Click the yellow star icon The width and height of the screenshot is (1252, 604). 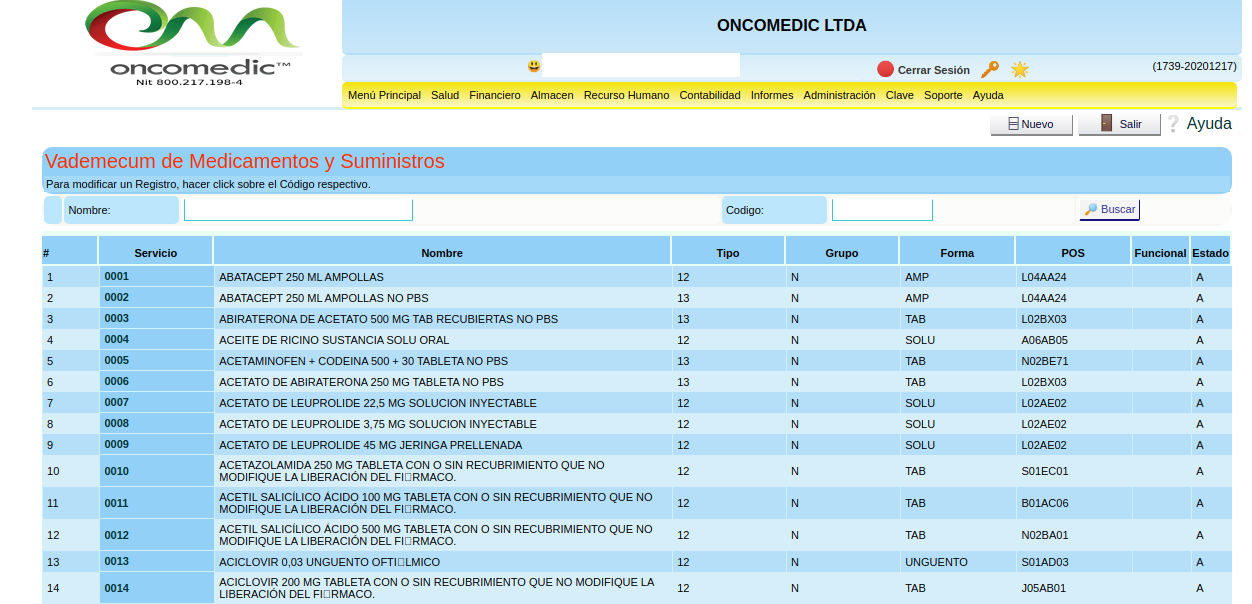[x=1019, y=69]
